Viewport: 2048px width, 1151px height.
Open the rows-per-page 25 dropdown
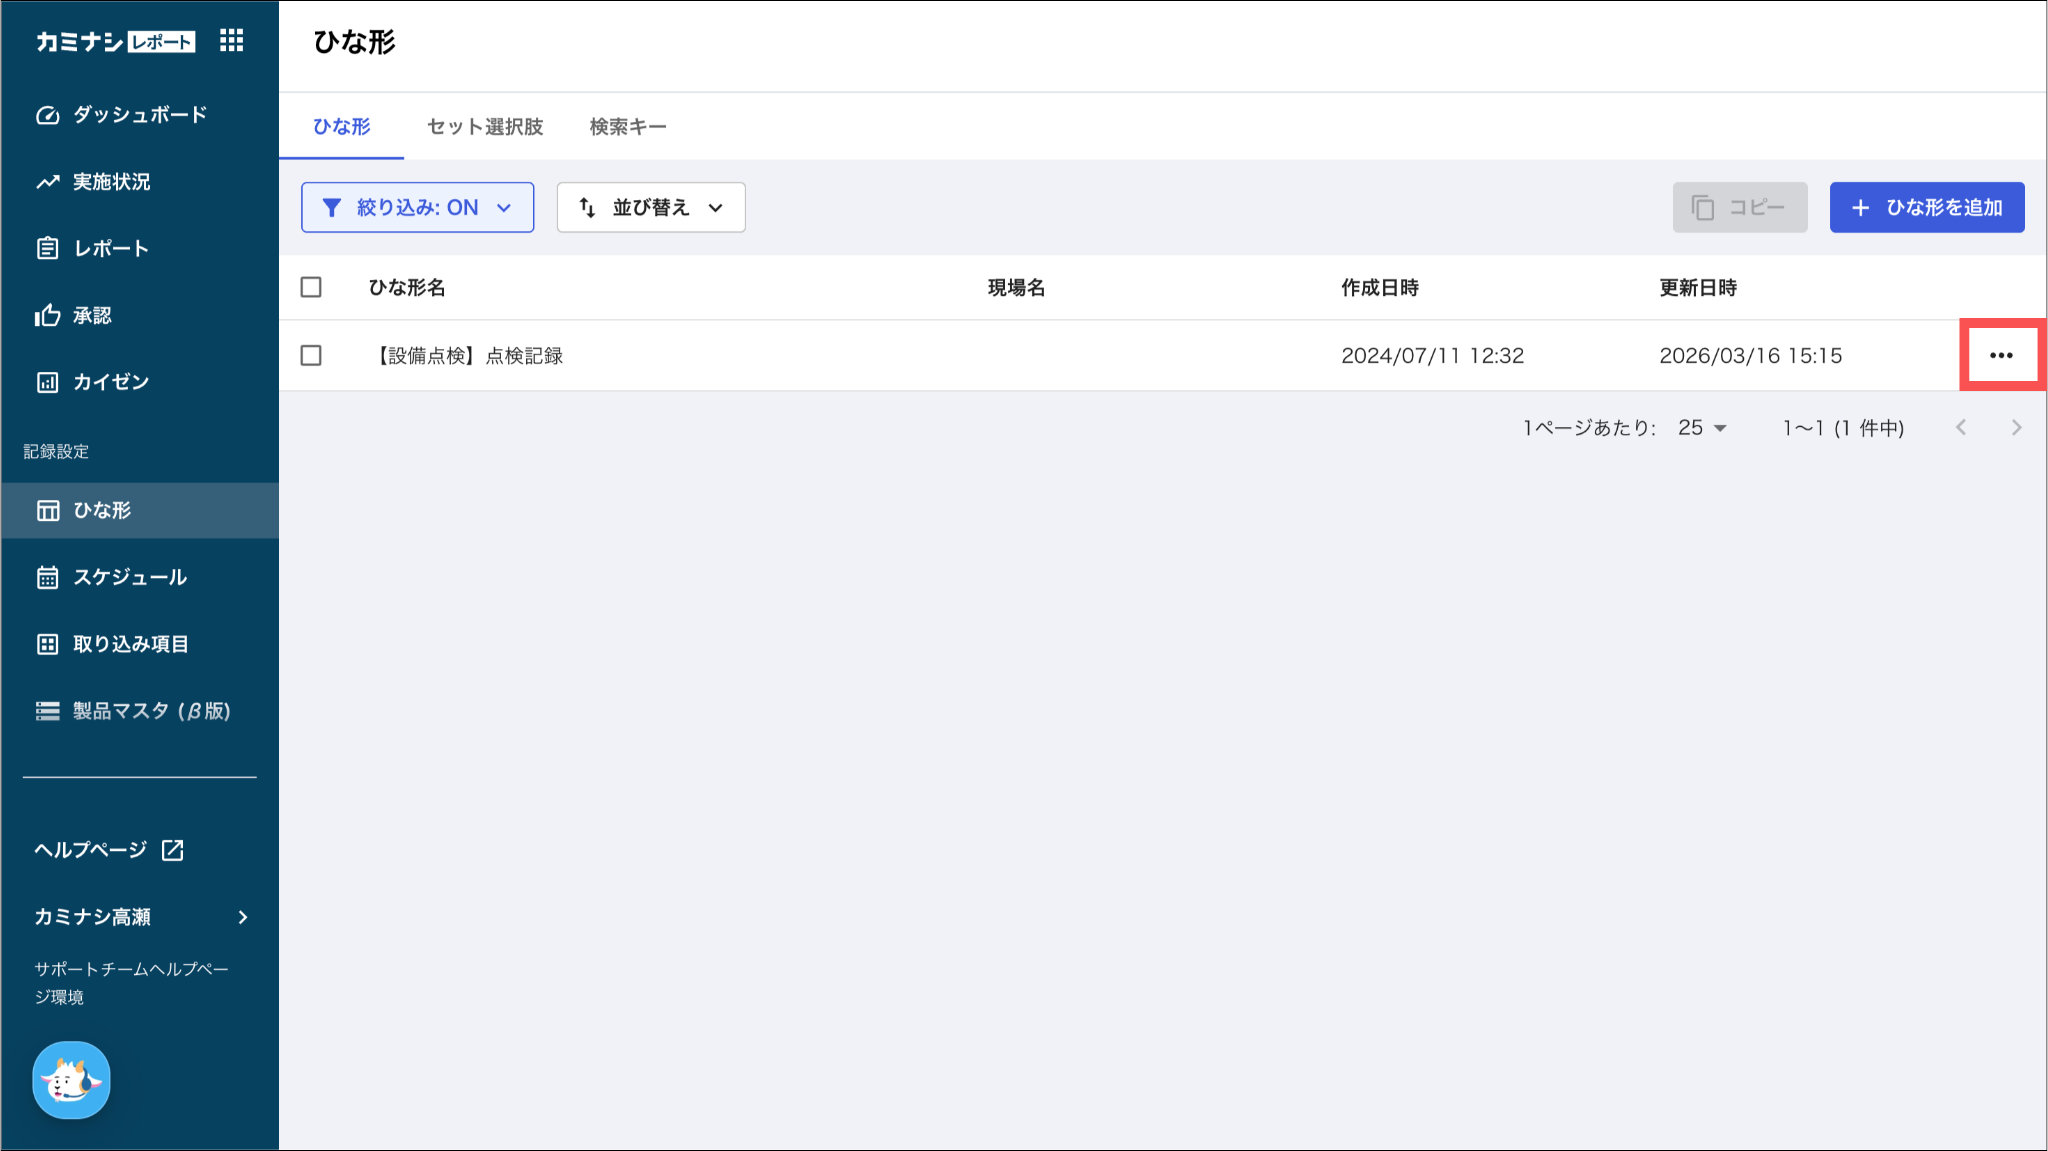(x=1702, y=428)
